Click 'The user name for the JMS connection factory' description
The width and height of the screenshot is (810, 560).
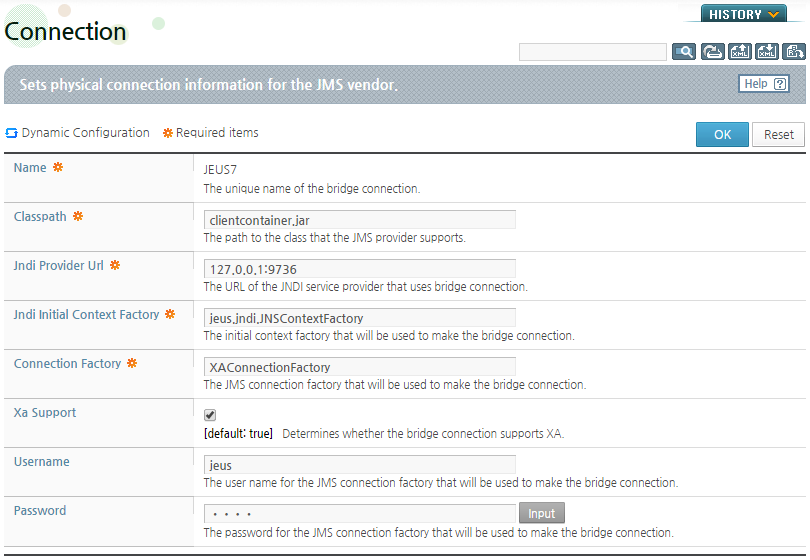click(441, 483)
